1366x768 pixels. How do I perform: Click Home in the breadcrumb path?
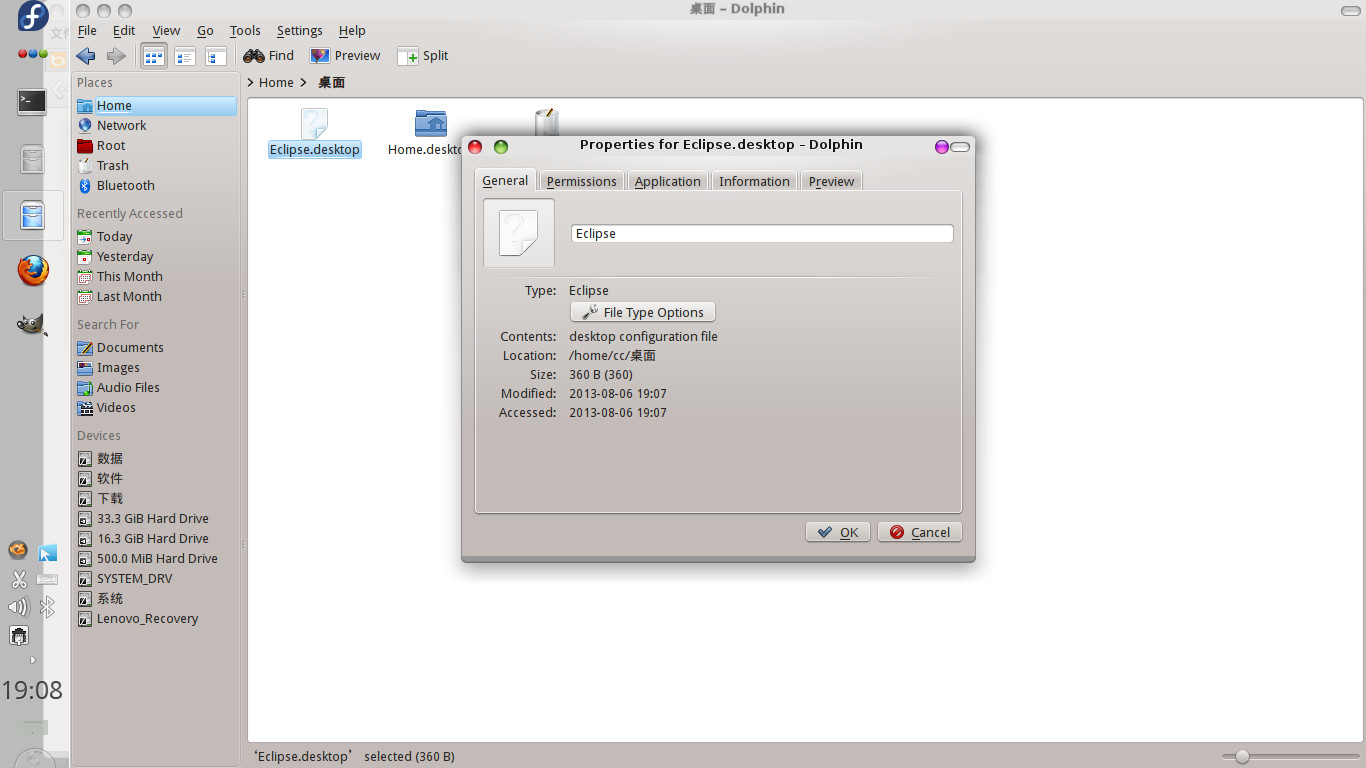click(276, 83)
